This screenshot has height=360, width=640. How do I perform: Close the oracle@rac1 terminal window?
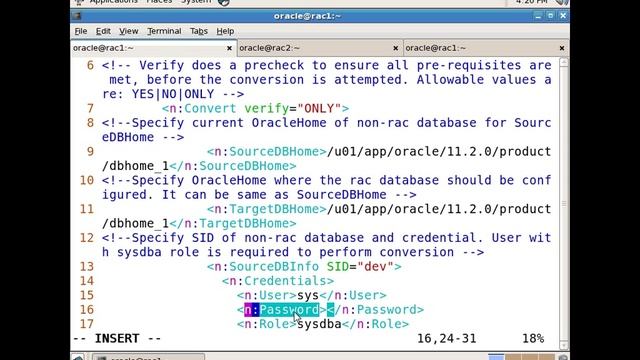tap(563, 16)
